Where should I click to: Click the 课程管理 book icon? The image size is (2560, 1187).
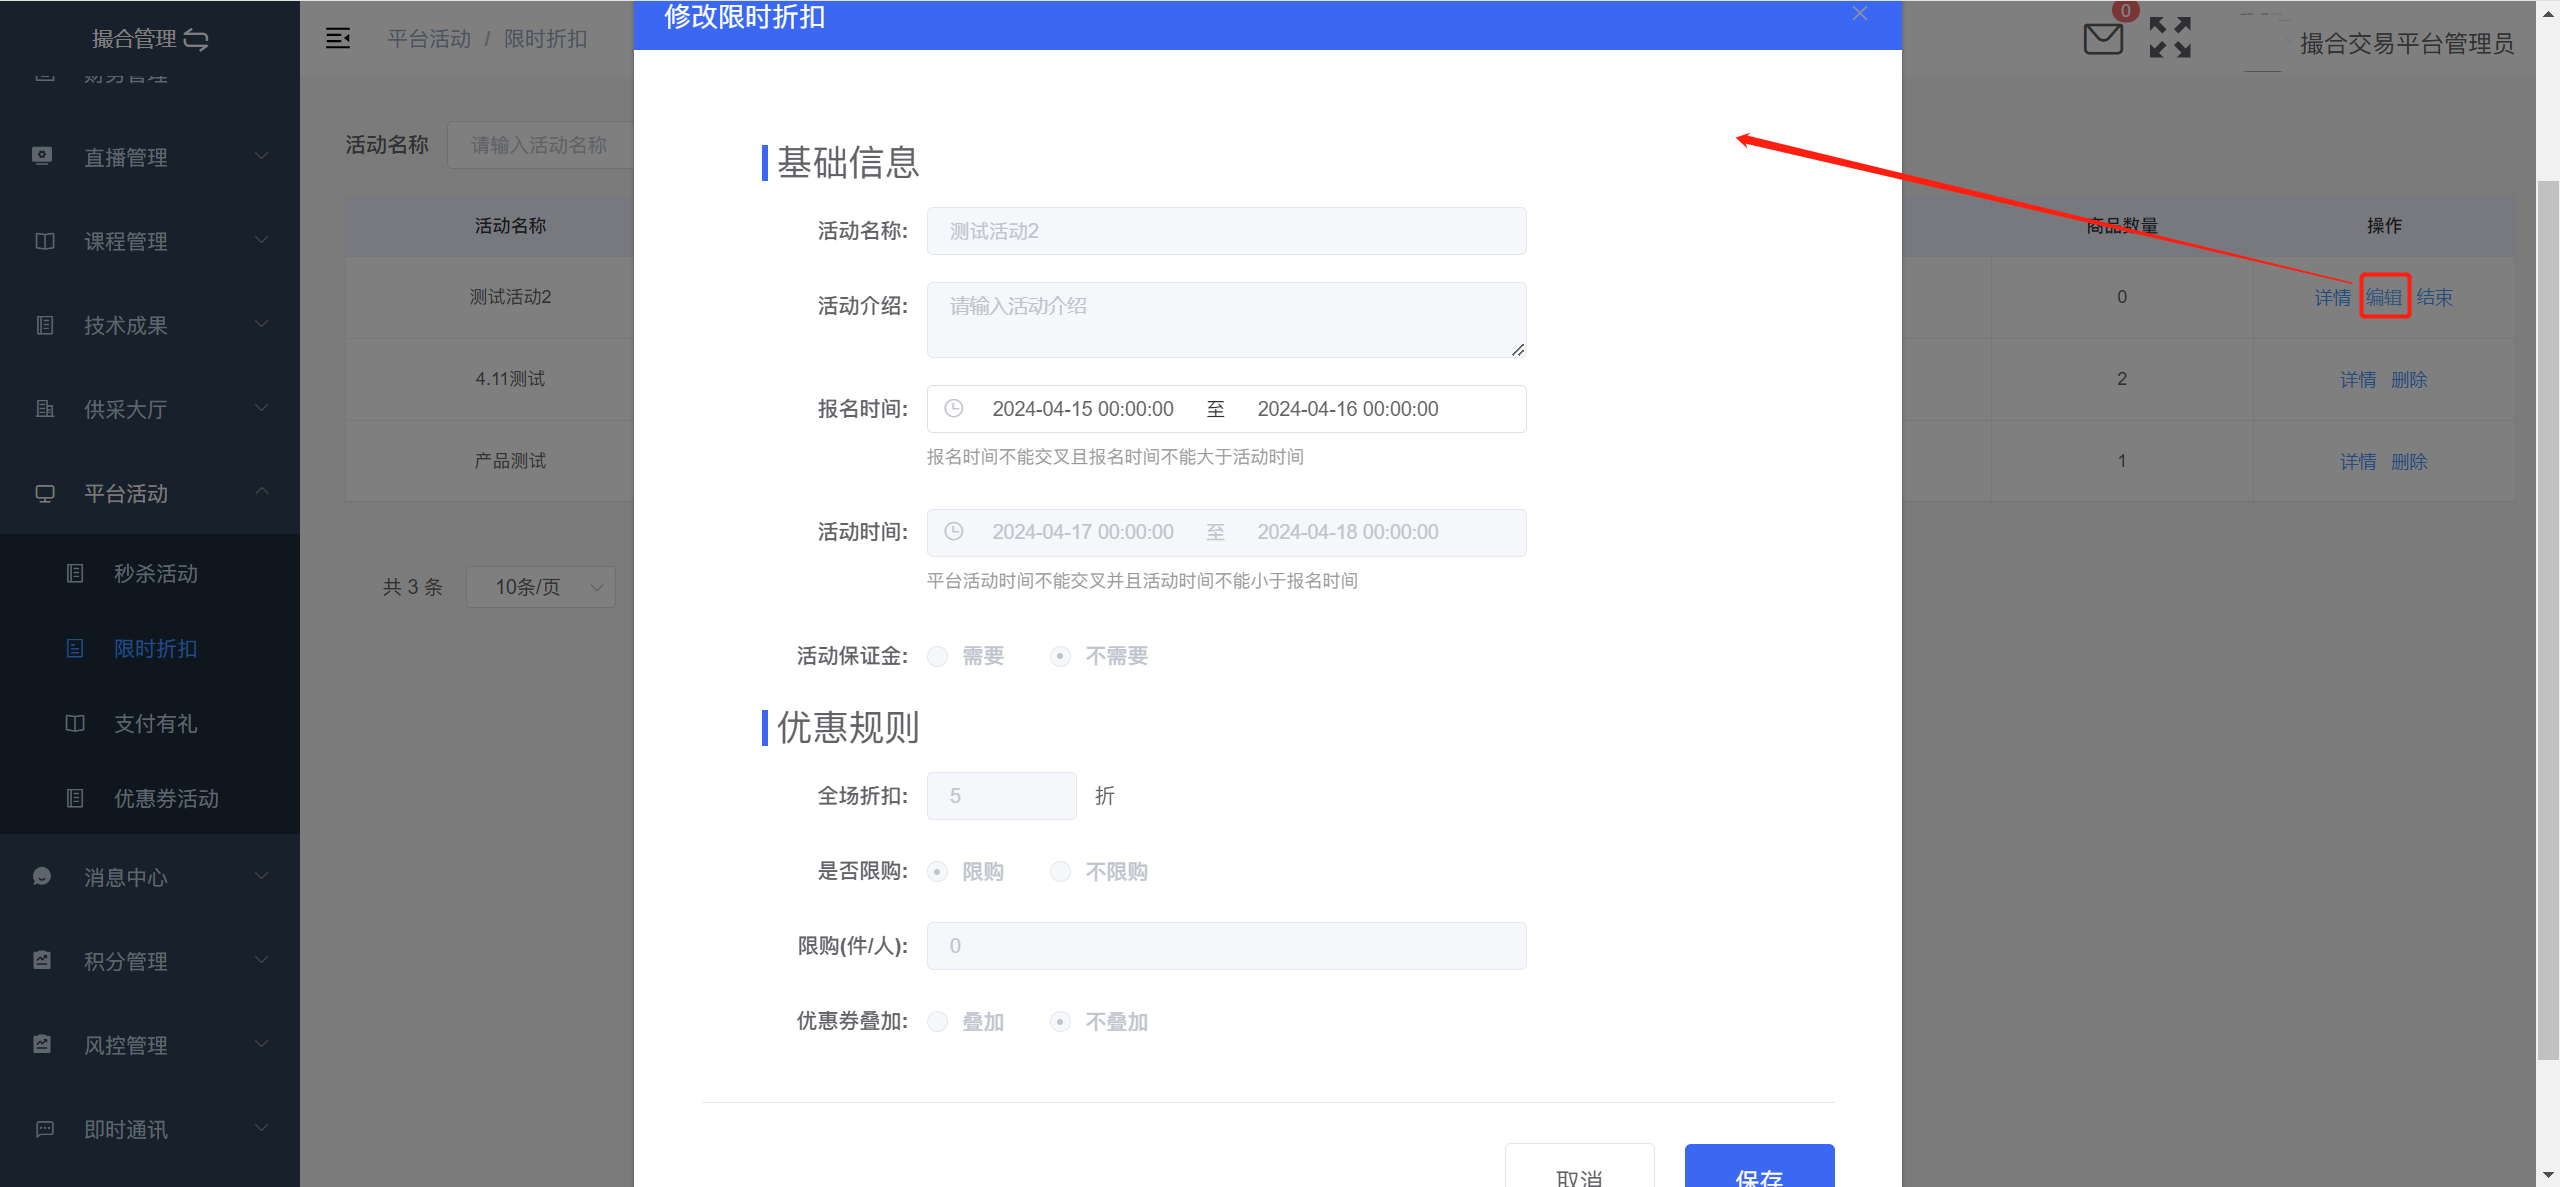45,241
